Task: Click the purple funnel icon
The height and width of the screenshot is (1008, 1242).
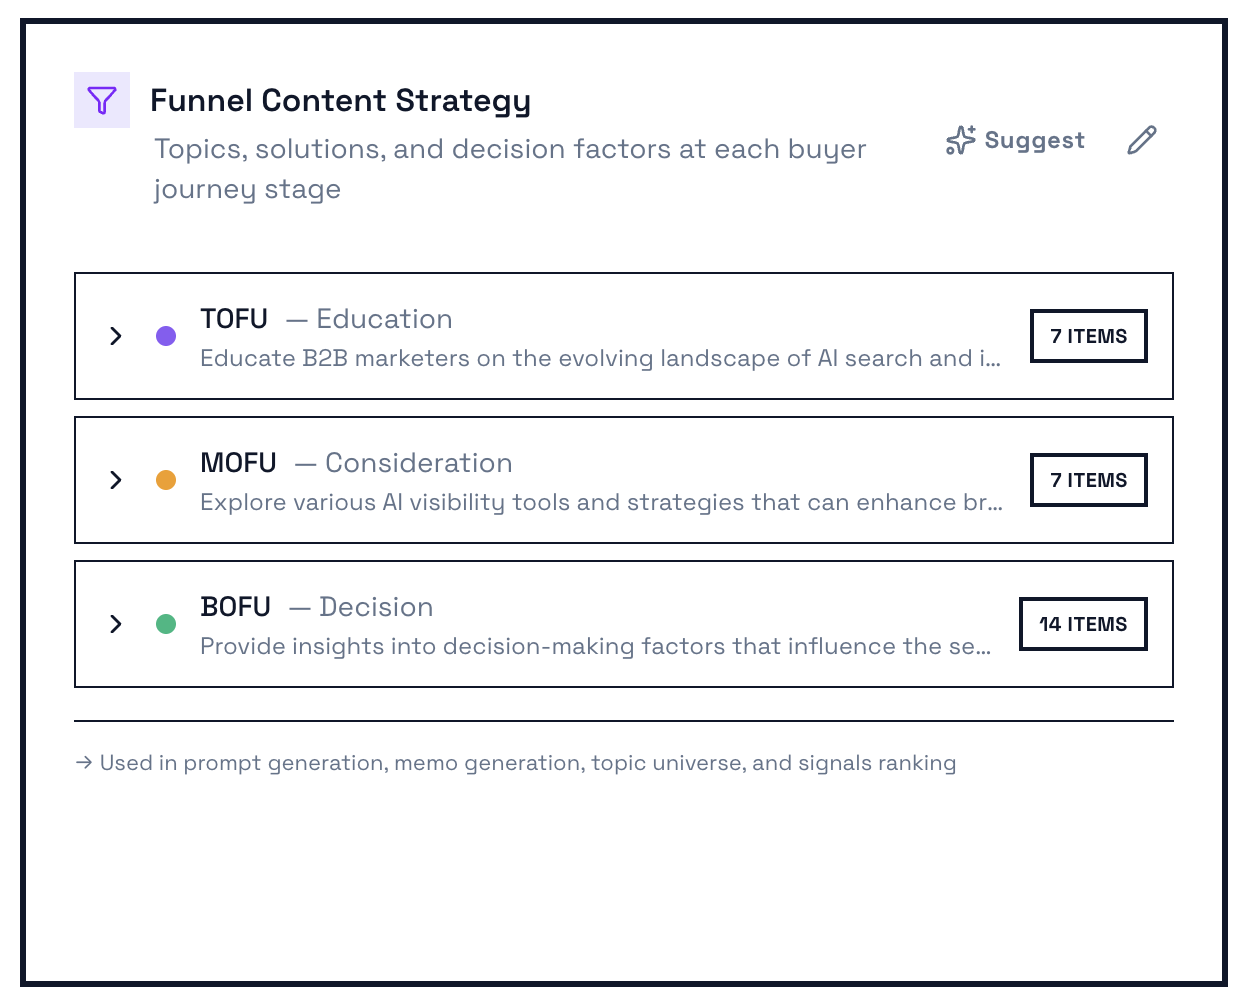Action: tap(101, 99)
